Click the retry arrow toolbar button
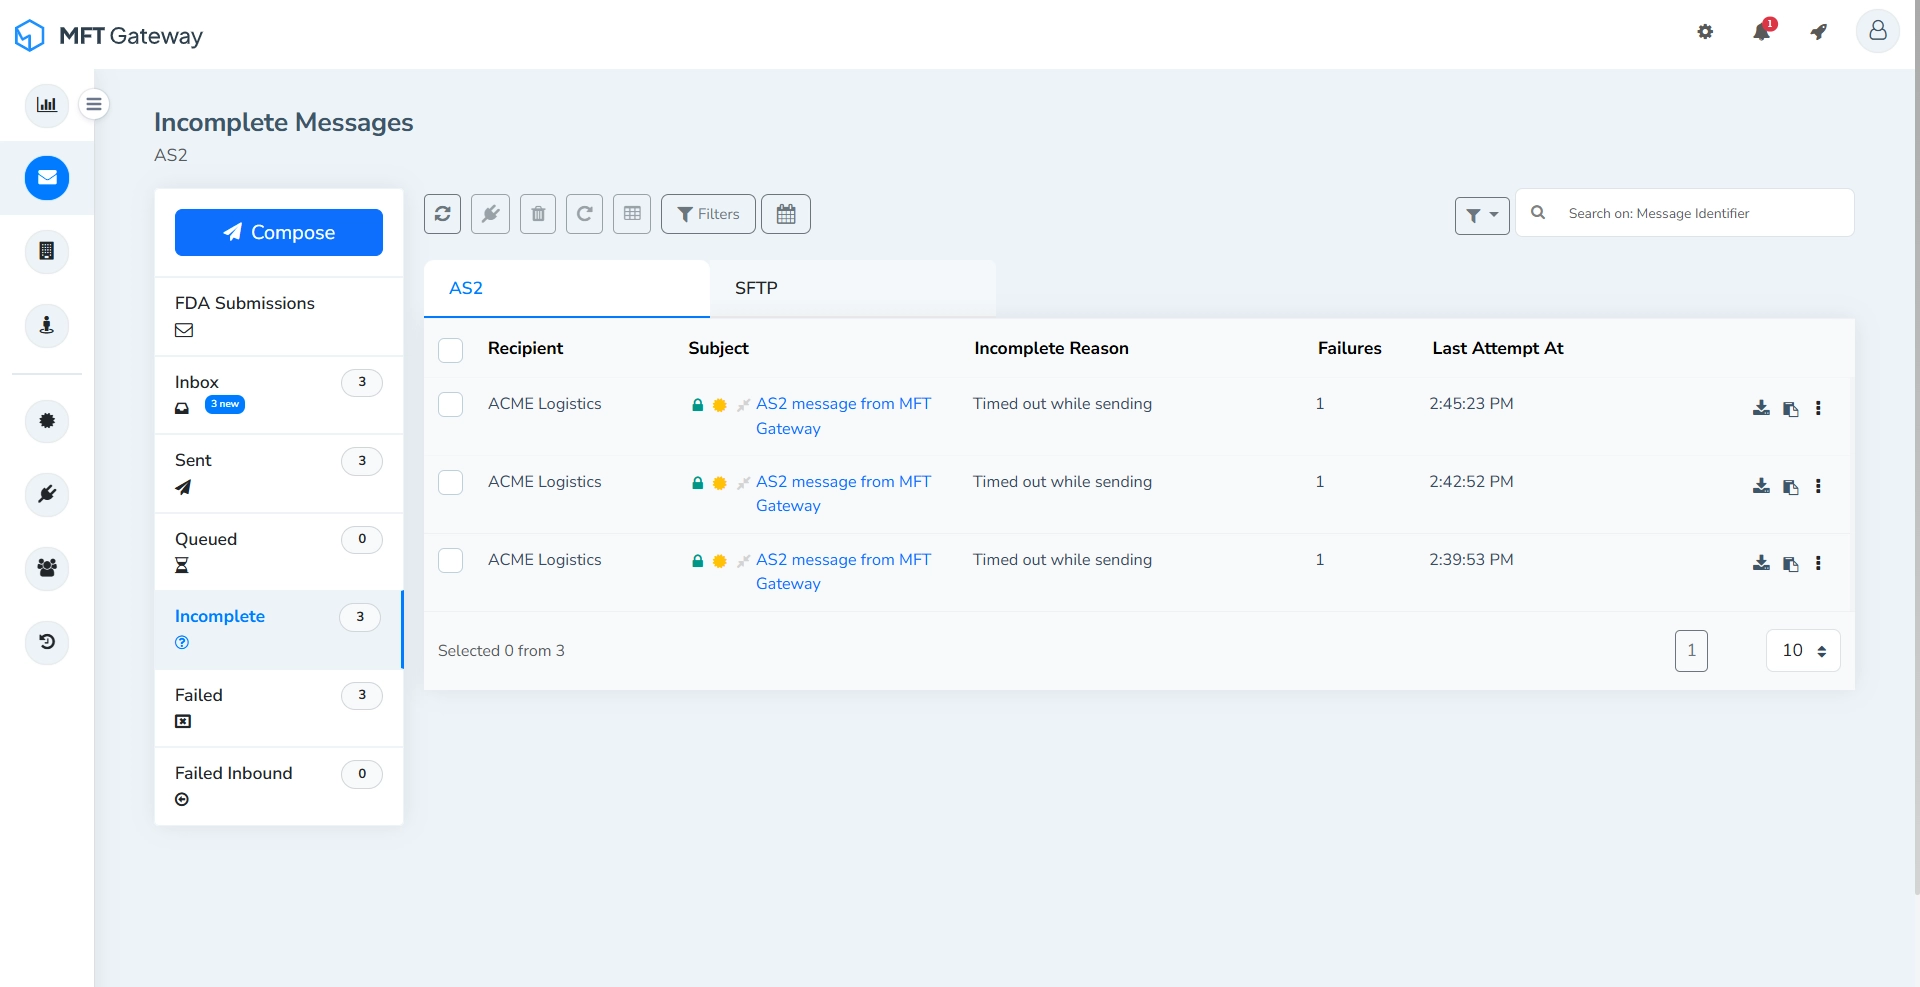The image size is (1920, 987). 585,214
